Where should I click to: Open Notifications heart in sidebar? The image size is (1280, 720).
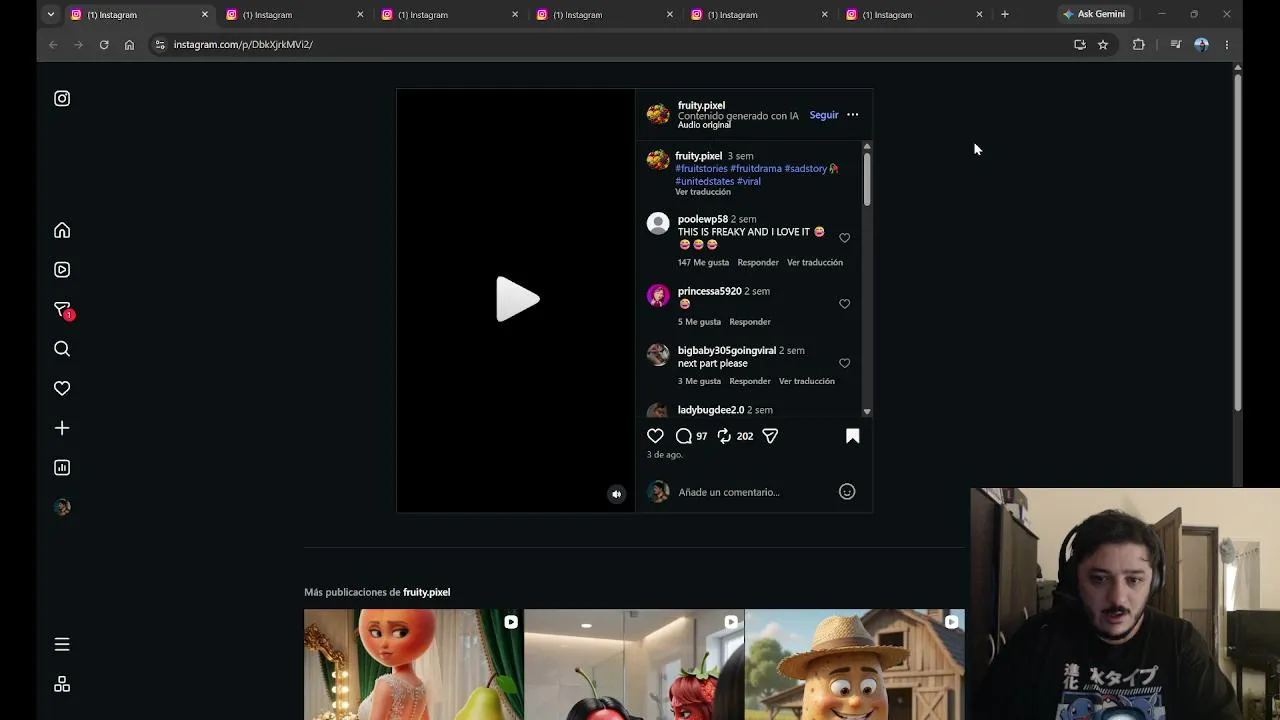click(x=62, y=388)
